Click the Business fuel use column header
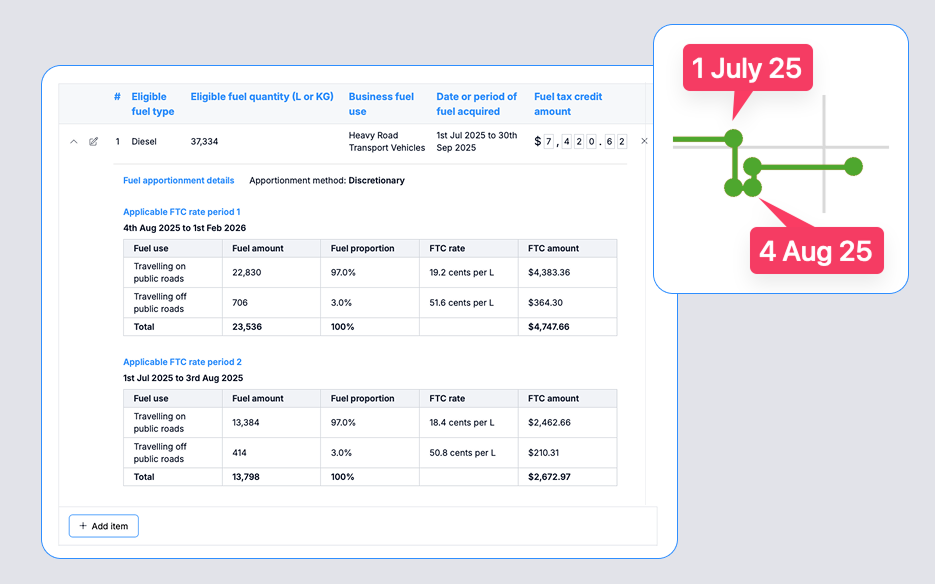This screenshot has width=935, height=584. pyautogui.click(x=381, y=104)
